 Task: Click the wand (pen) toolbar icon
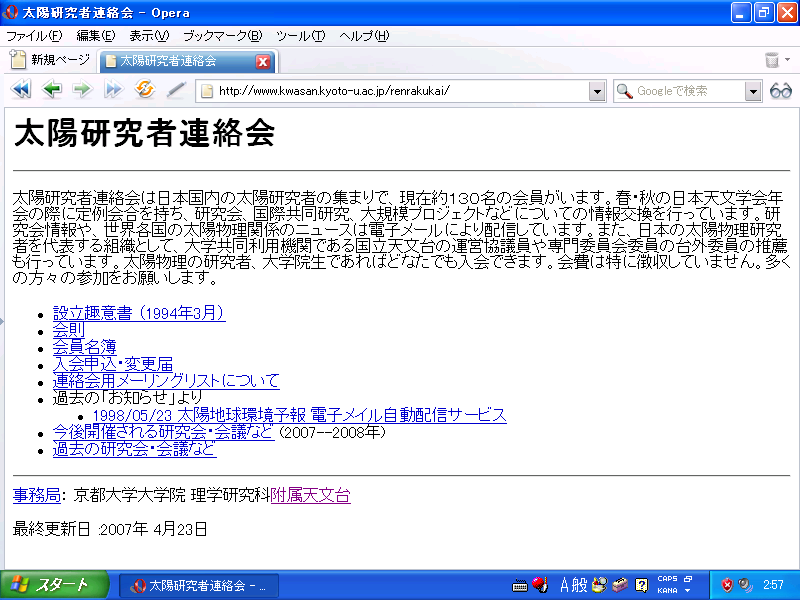tap(176, 90)
